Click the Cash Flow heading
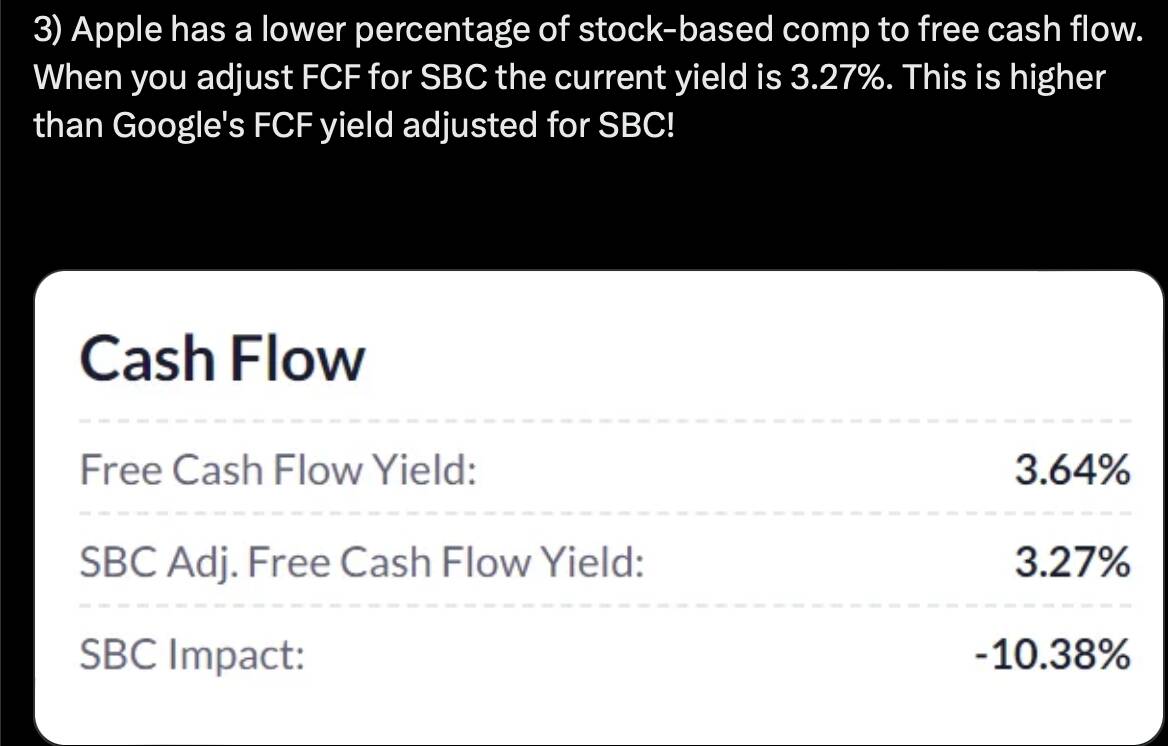 click(x=222, y=359)
